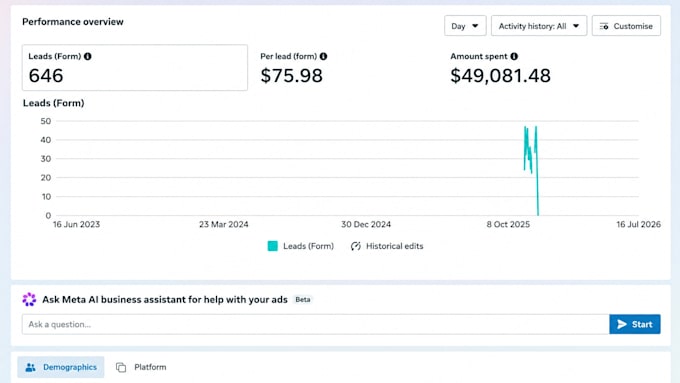
Task: Click the Meta AI sparkle logo icon
Action: click(x=29, y=299)
